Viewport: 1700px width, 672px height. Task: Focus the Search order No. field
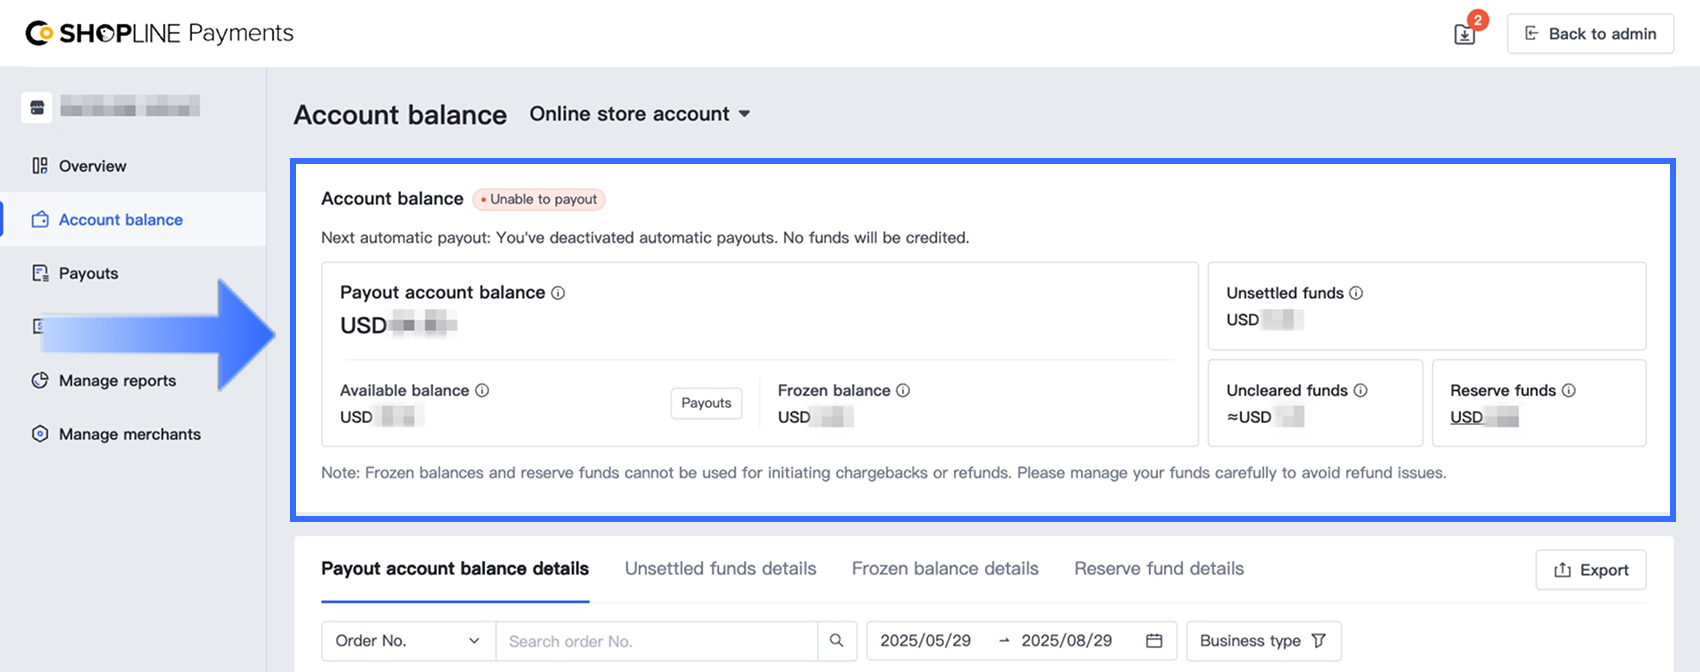[656, 641]
